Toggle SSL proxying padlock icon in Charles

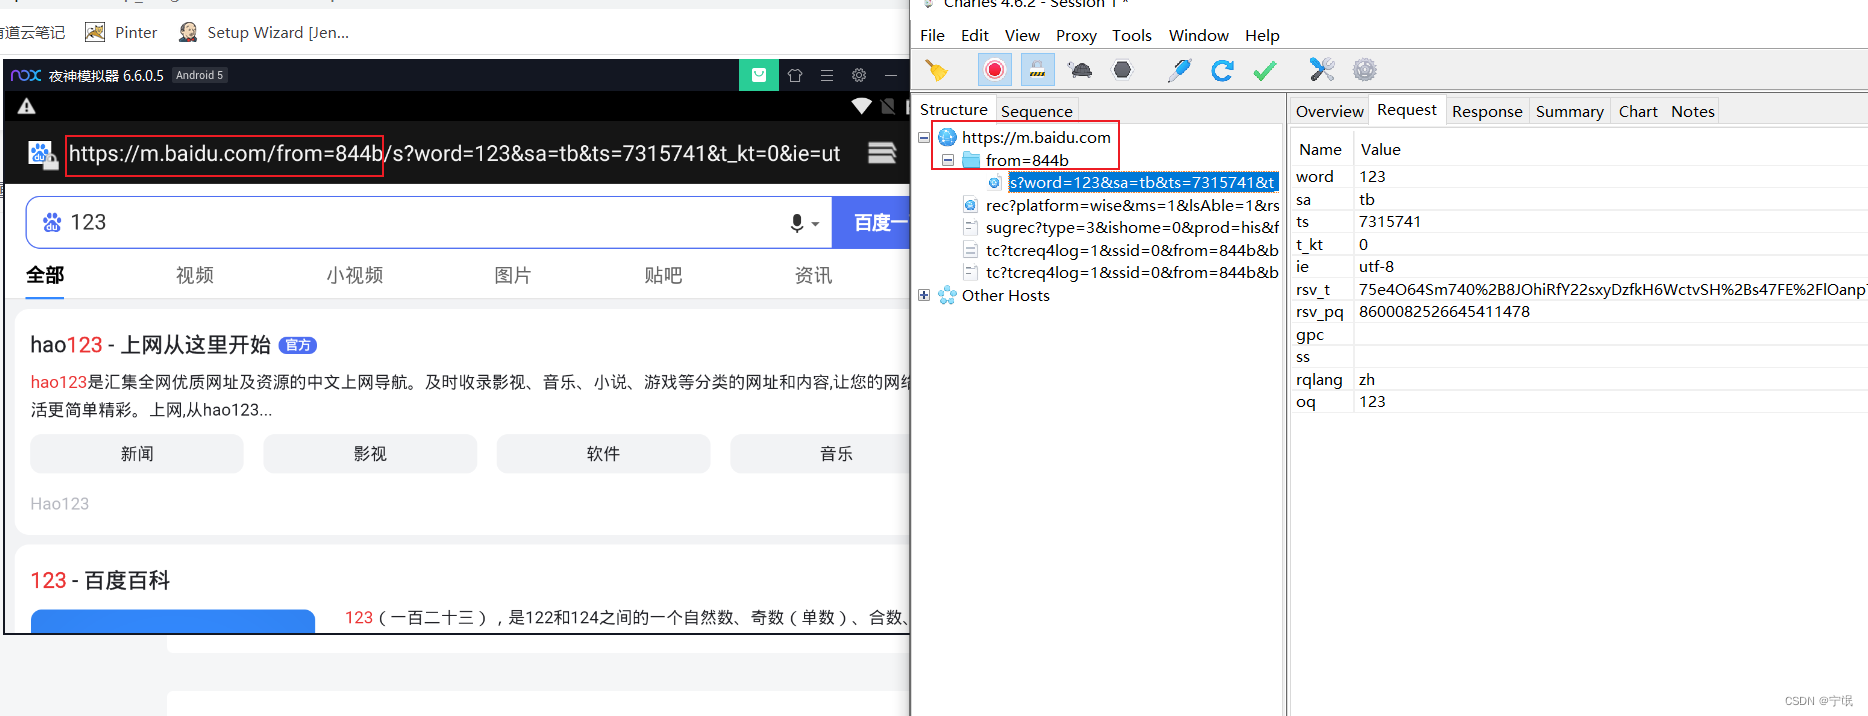point(1037,70)
